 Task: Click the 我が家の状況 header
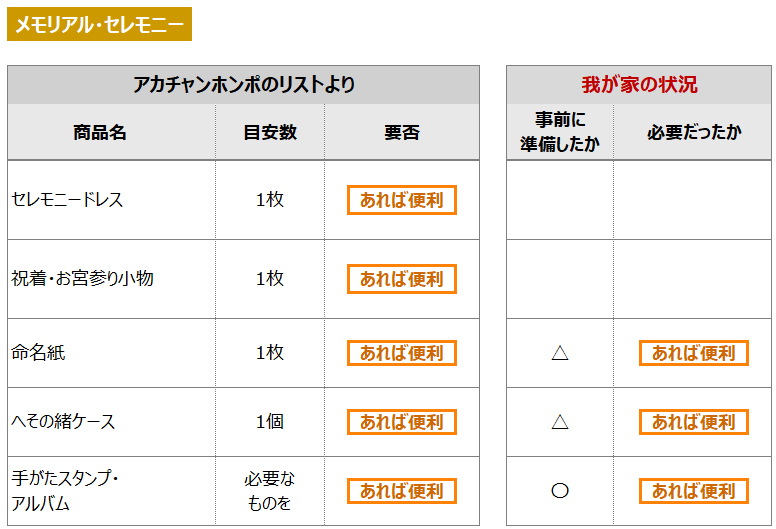pos(639,85)
